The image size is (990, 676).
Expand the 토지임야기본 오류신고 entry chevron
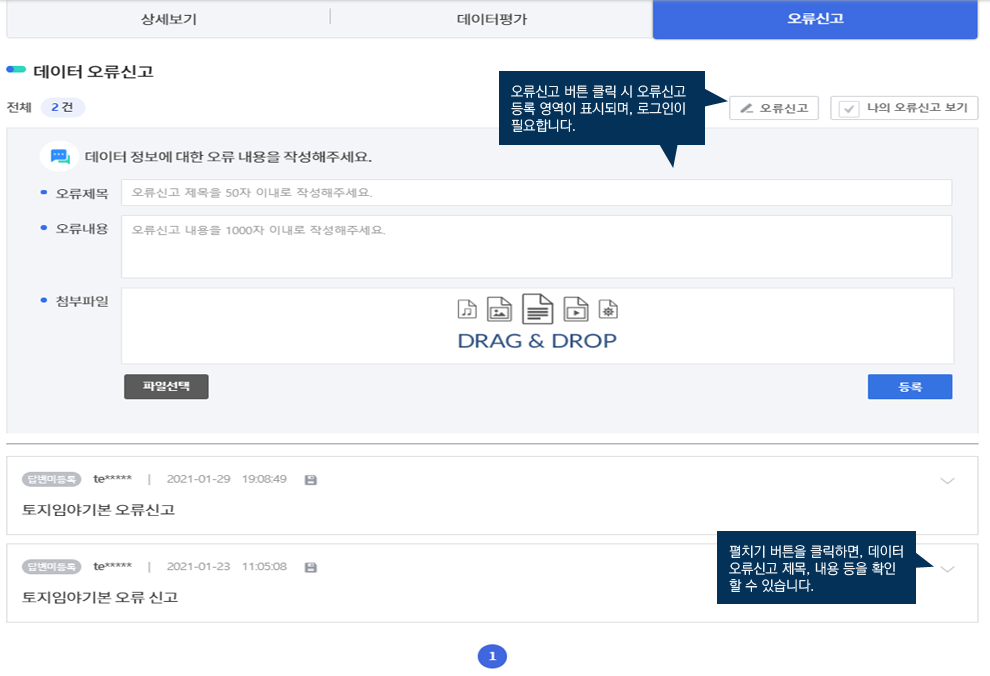click(948, 481)
